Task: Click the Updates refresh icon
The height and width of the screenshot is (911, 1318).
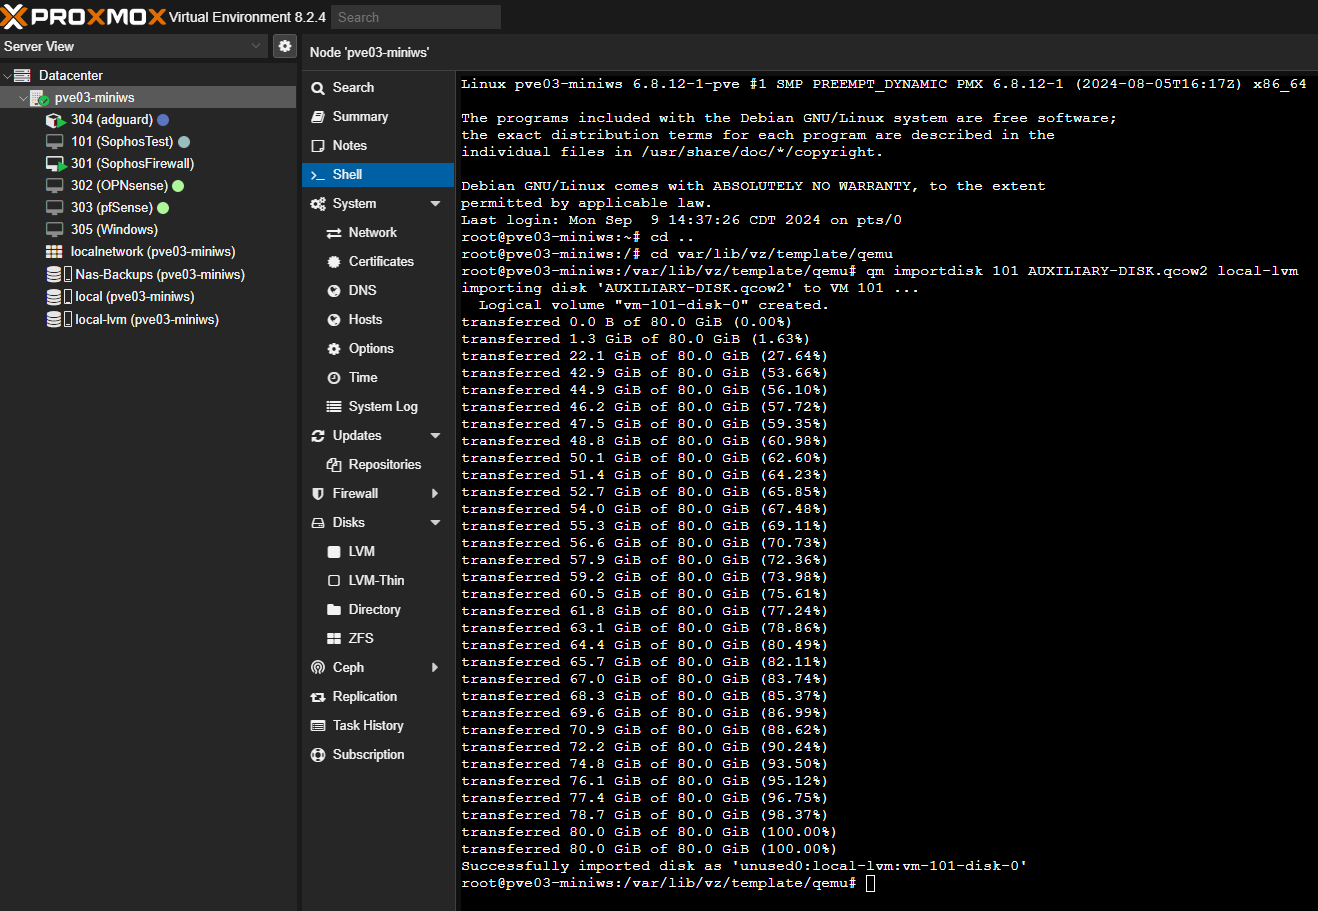Action: [318, 436]
